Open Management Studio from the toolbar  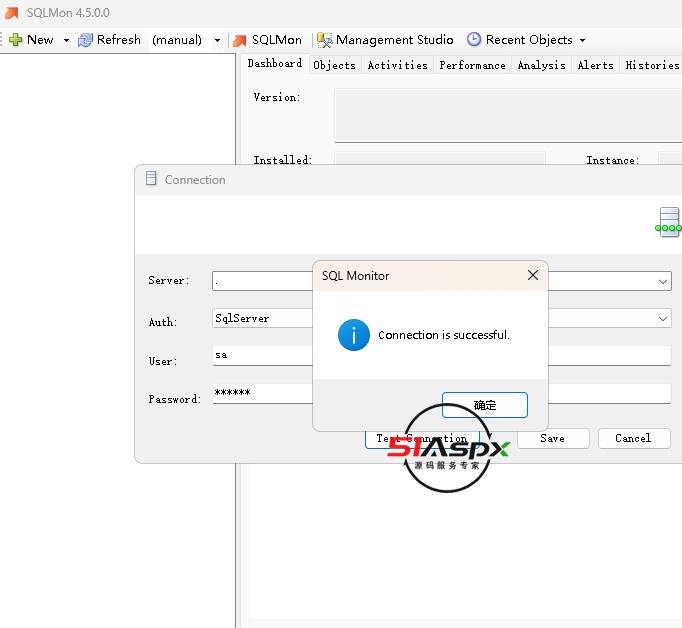(x=385, y=40)
